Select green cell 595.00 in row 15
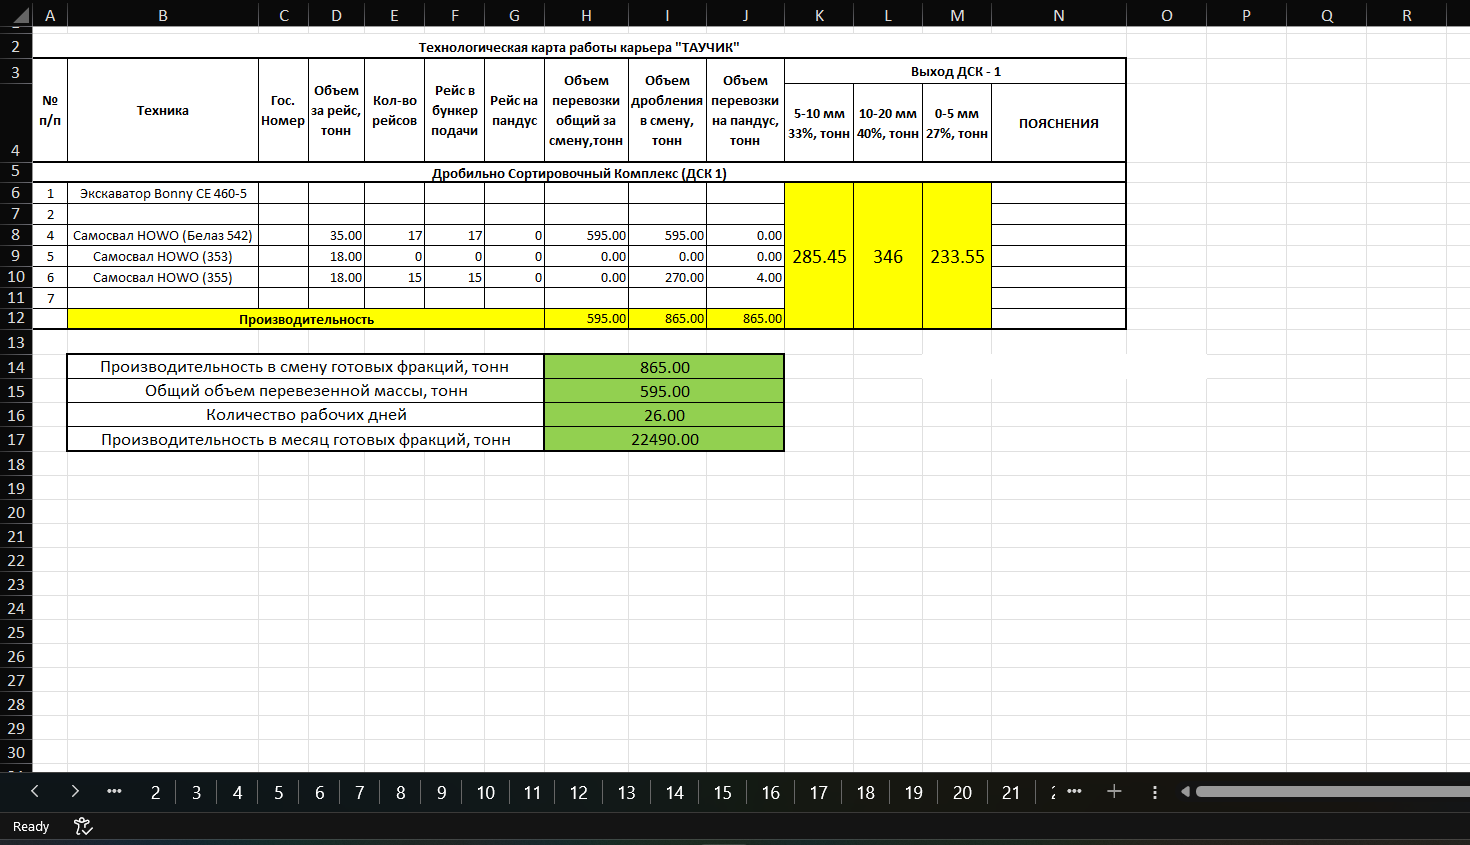Viewport: 1470px width, 845px height. click(664, 391)
